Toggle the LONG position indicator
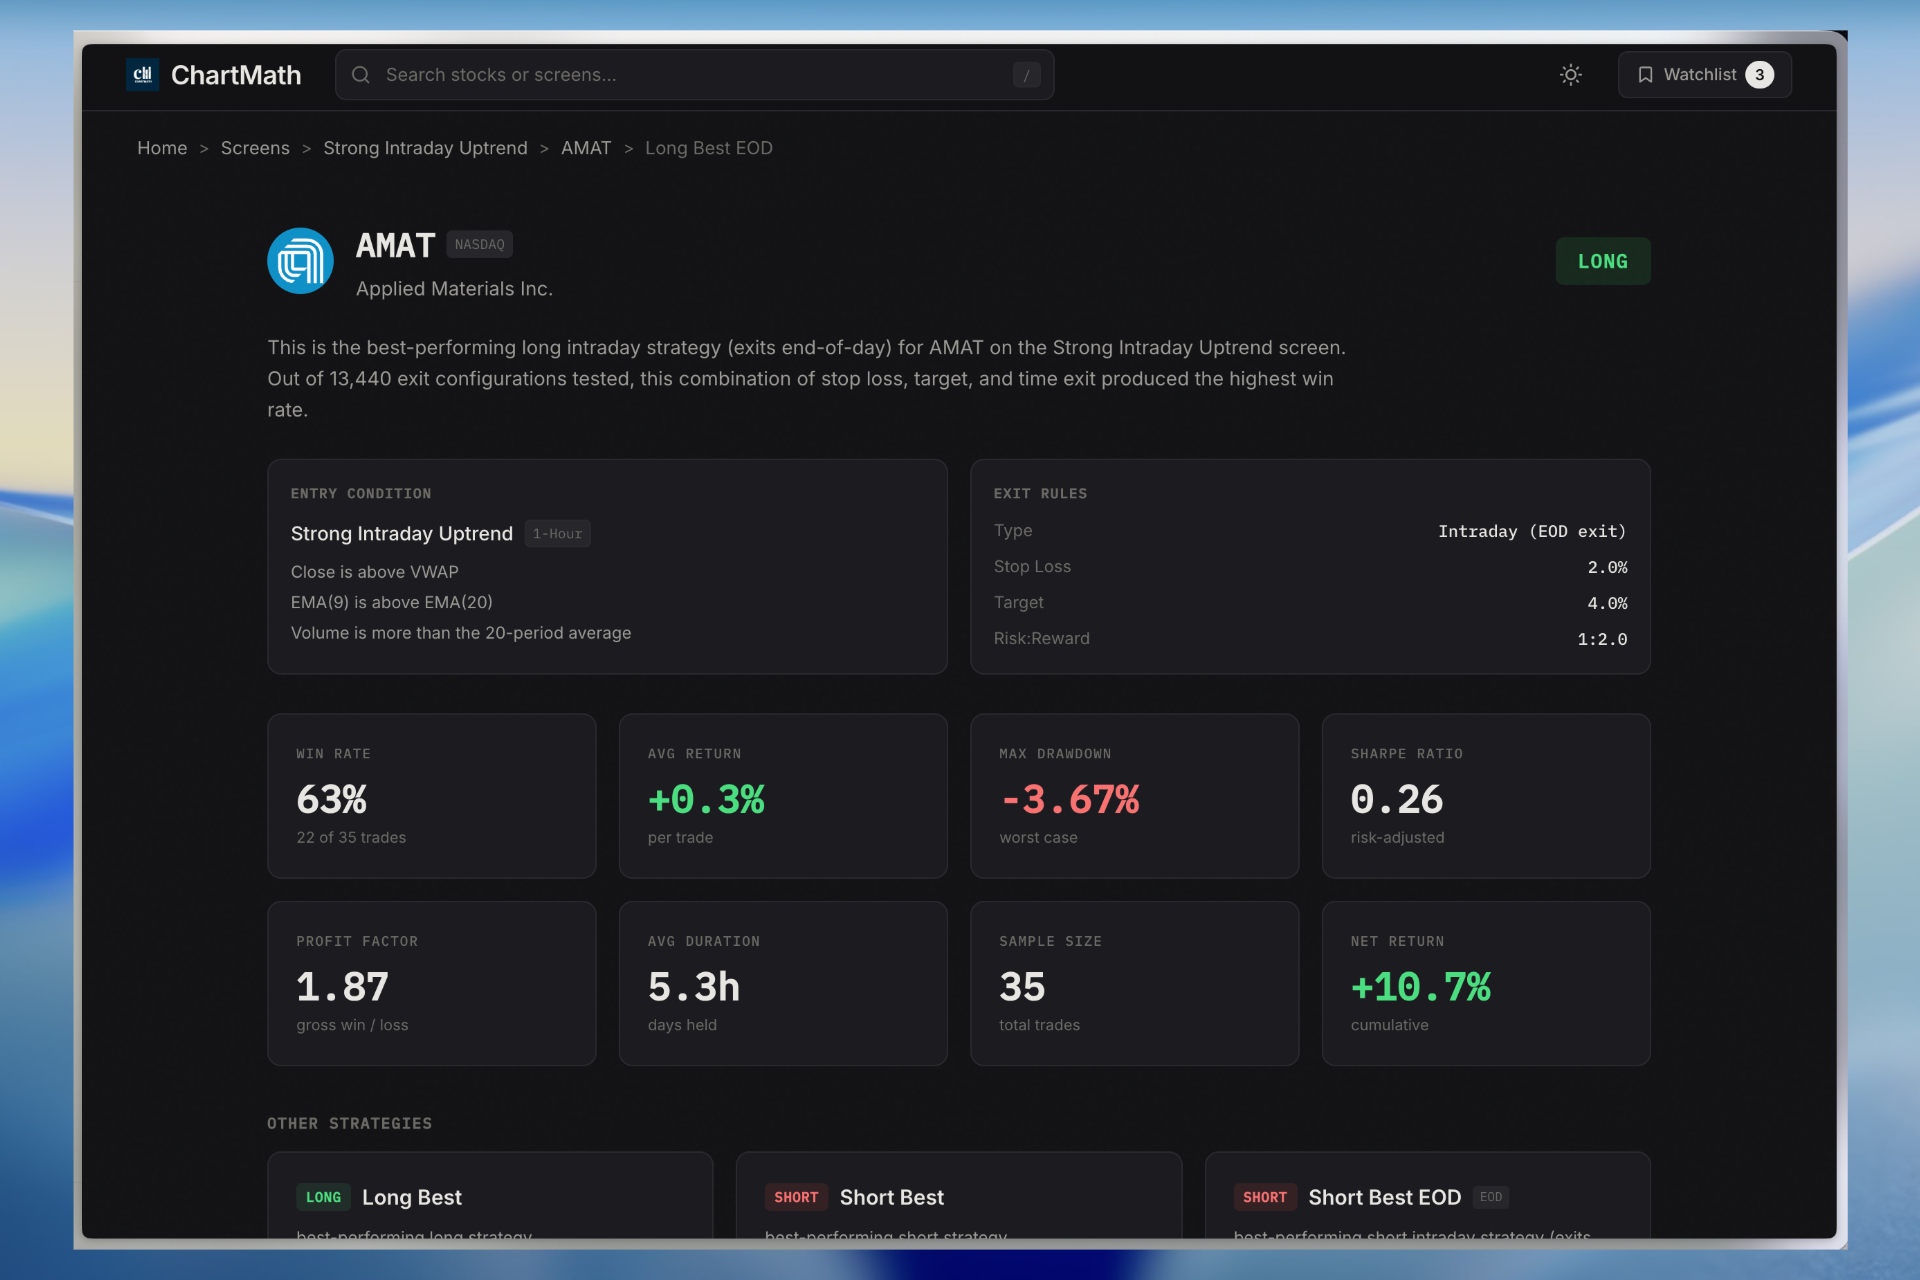The width and height of the screenshot is (1920, 1280). tap(1602, 261)
